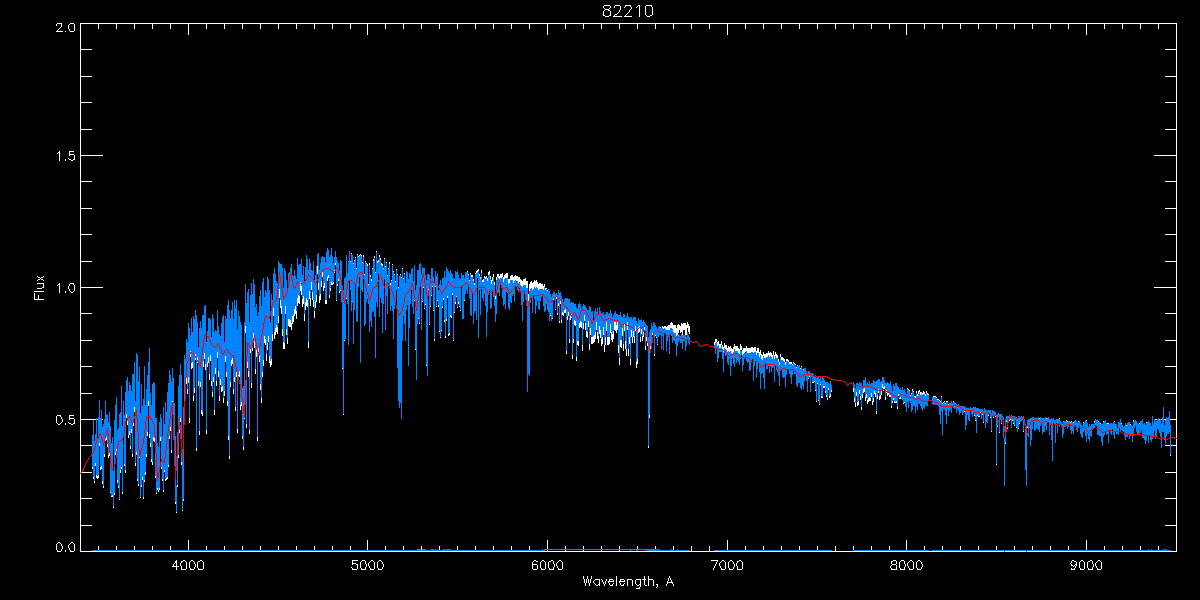
Task: Click the 7000 wavelength tick label
Action: 727,563
